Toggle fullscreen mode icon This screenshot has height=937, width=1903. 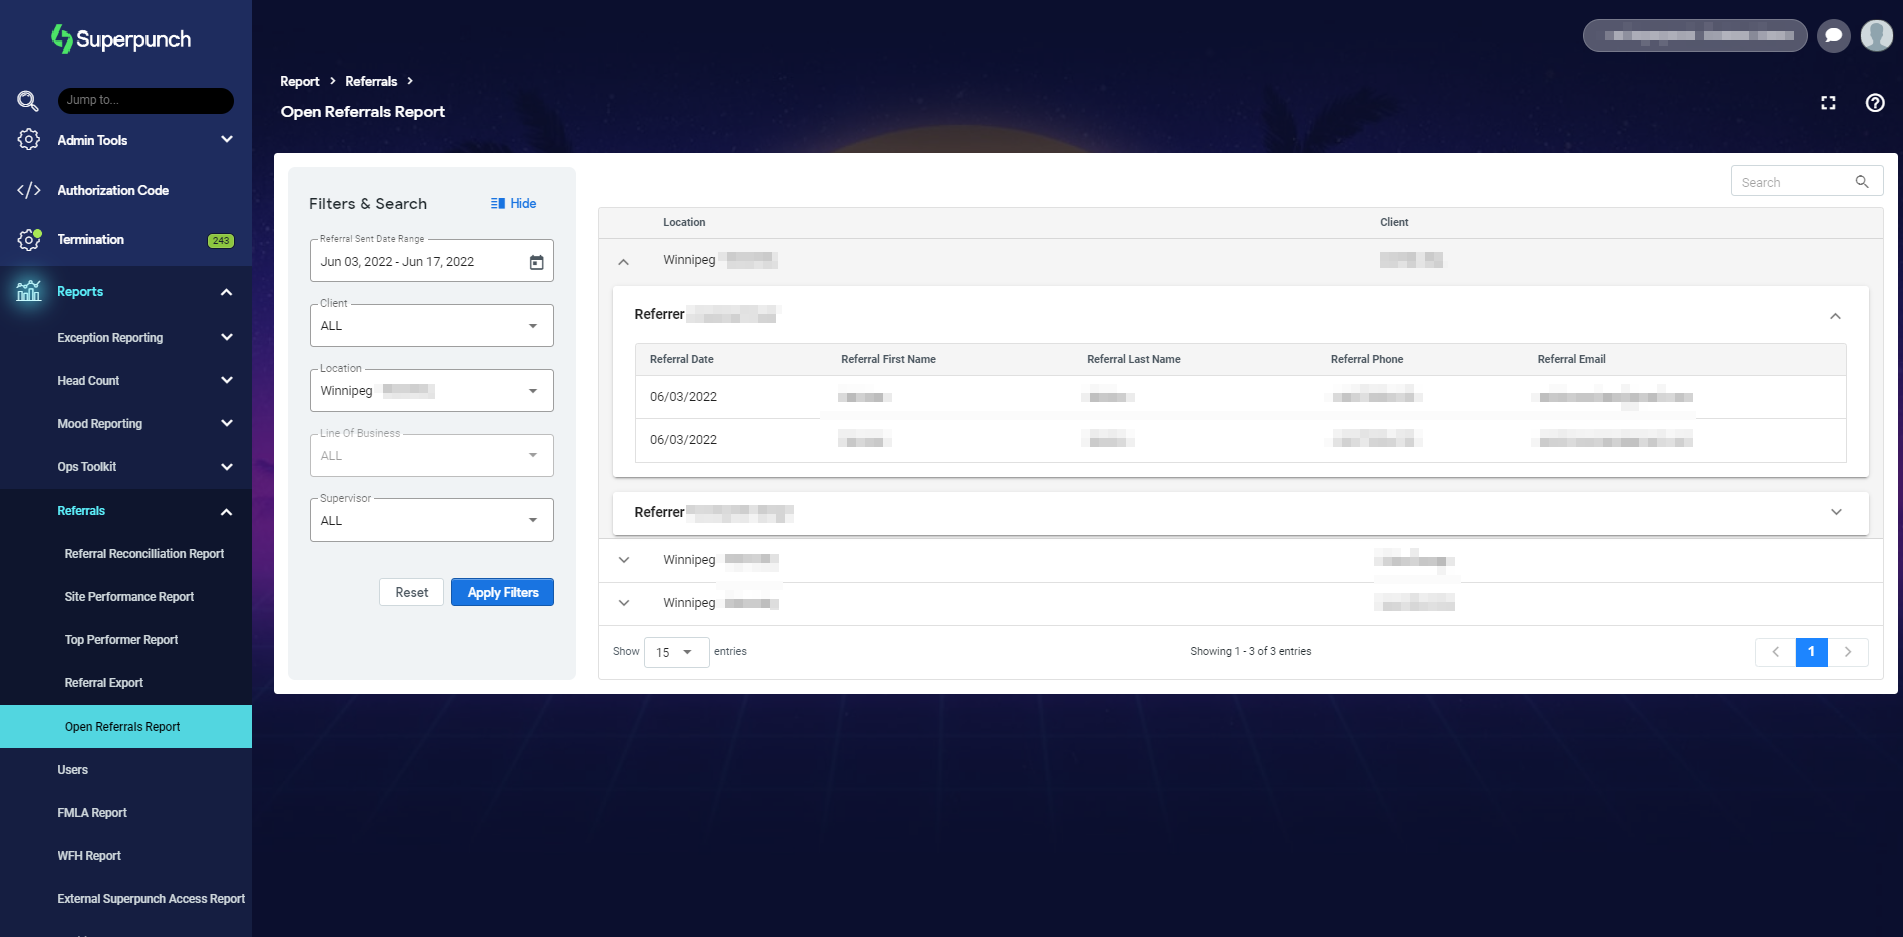point(1828,103)
